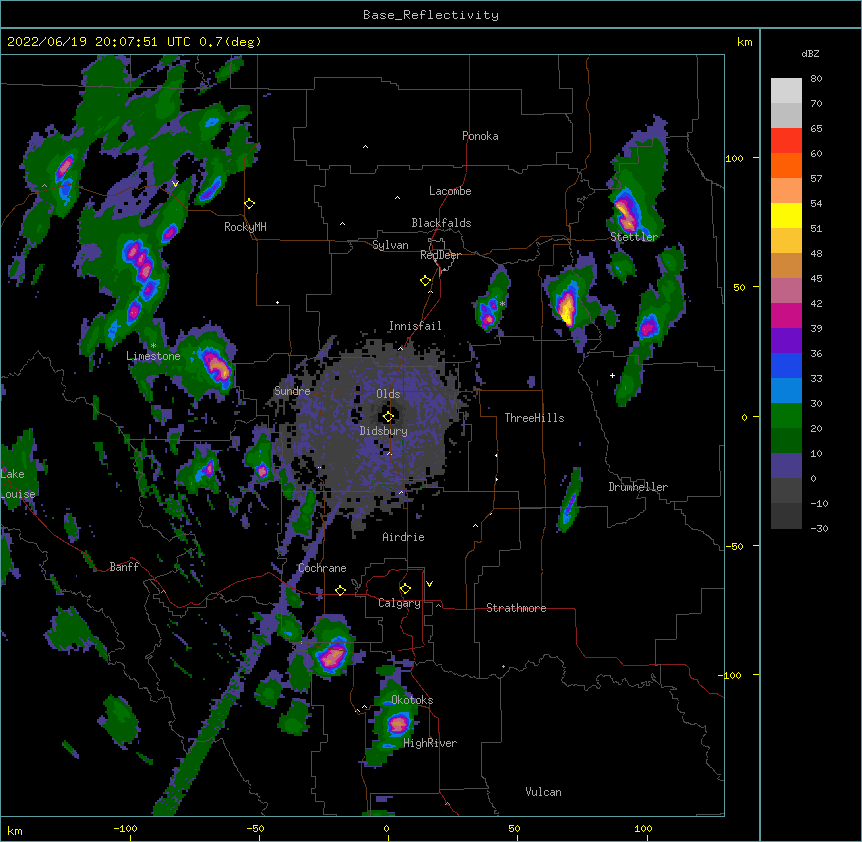The image size is (862, 842).
Task: Click the 80 value on dBZ scale
Action: (816, 79)
